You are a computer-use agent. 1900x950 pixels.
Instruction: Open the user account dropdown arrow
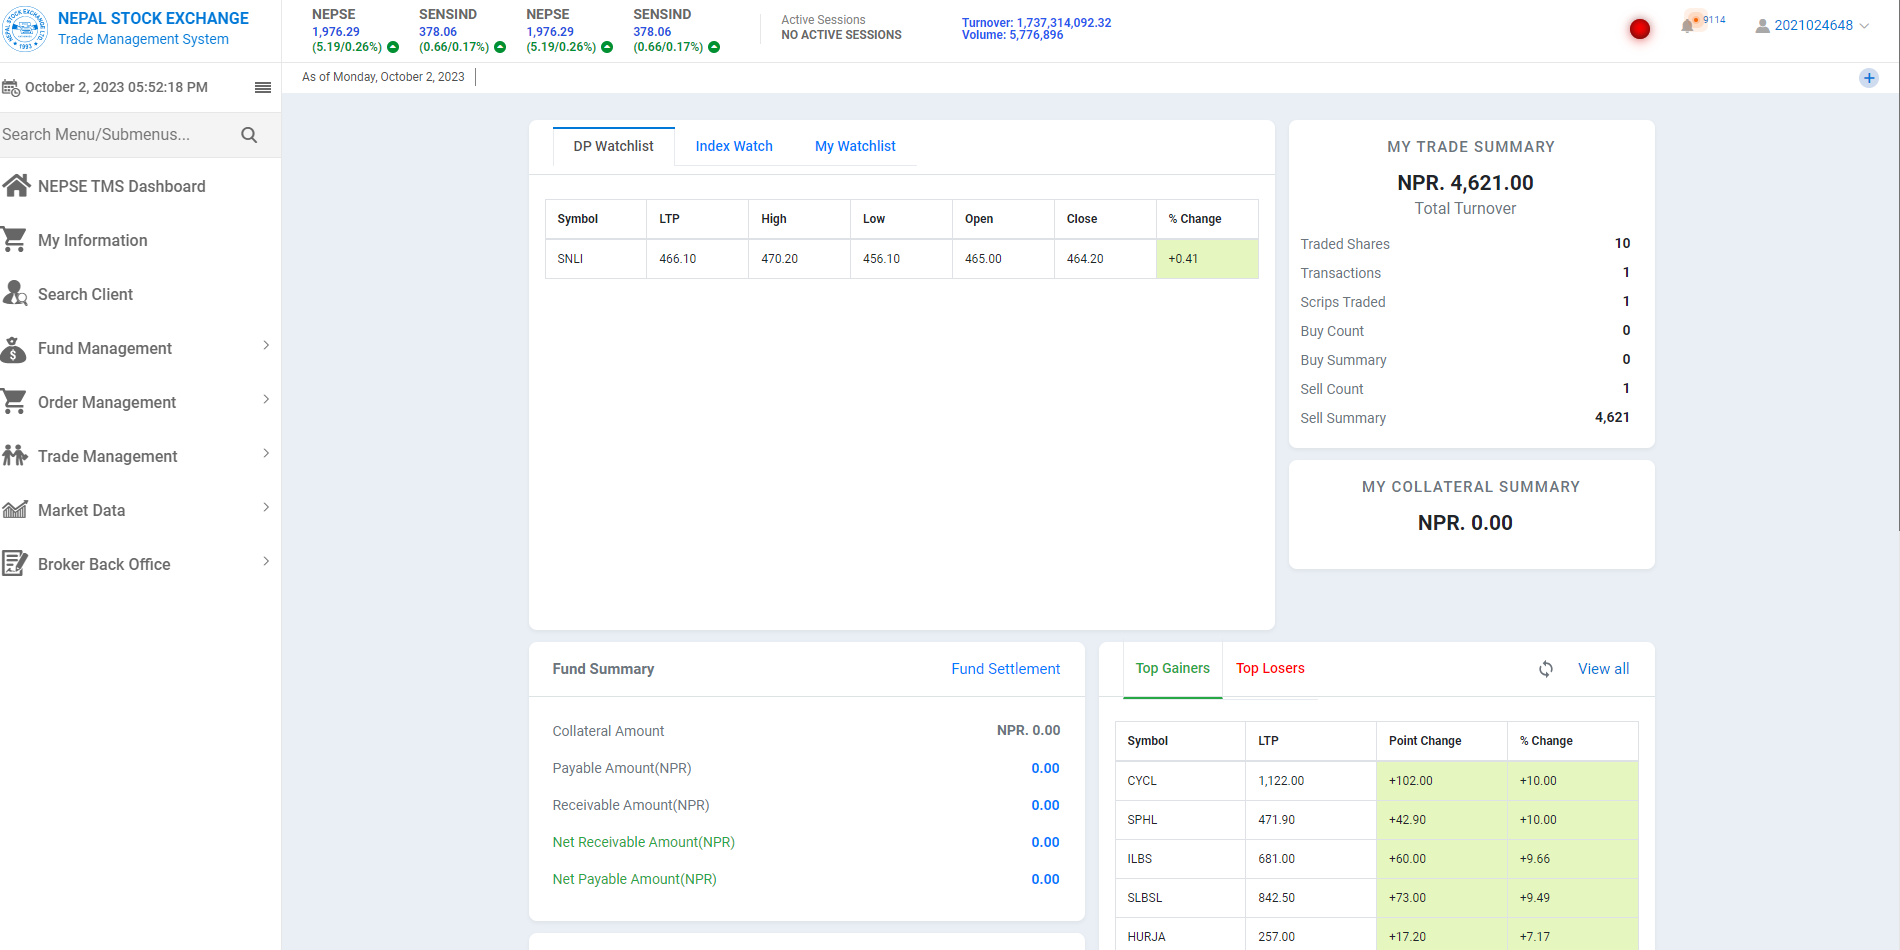[1864, 26]
